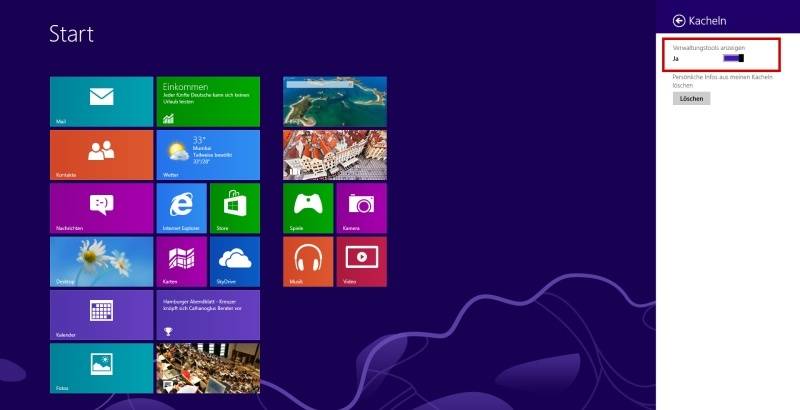The height and width of the screenshot is (410, 800).
Task: Launch Internet Explorer tile
Action: point(182,208)
